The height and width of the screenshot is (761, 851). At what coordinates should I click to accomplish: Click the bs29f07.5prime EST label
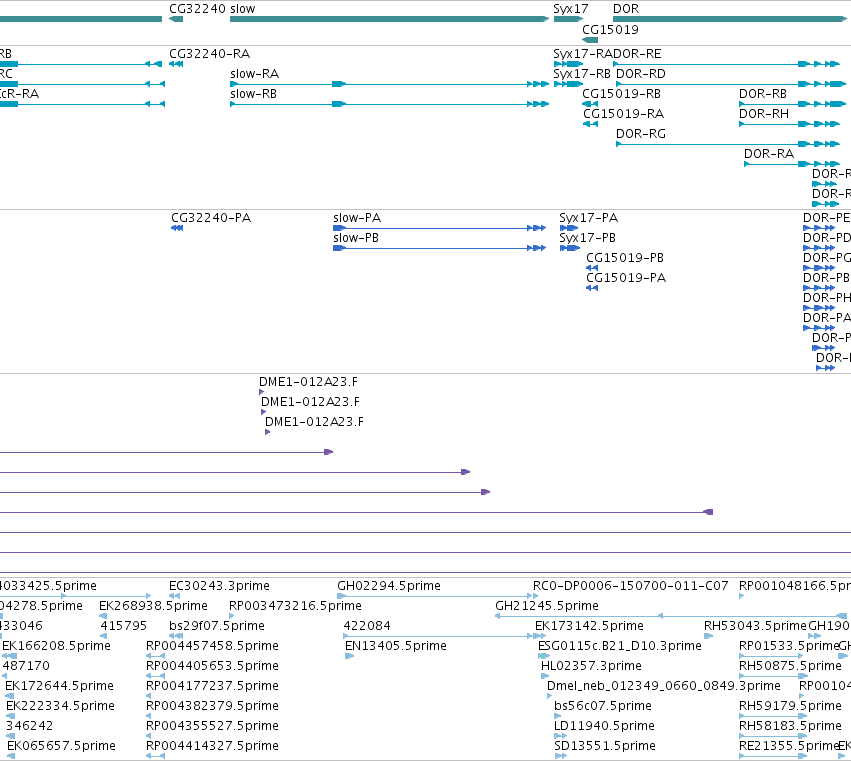(217, 626)
